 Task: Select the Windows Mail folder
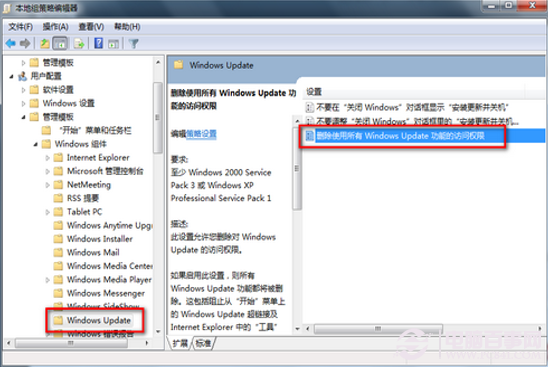tap(93, 252)
